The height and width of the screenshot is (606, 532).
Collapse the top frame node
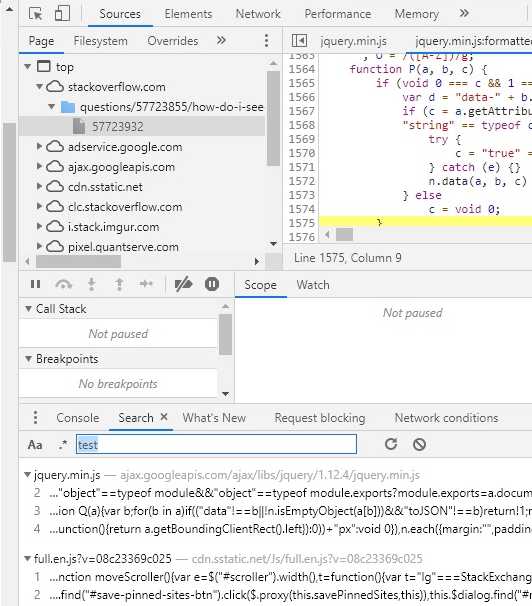(27, 66)
